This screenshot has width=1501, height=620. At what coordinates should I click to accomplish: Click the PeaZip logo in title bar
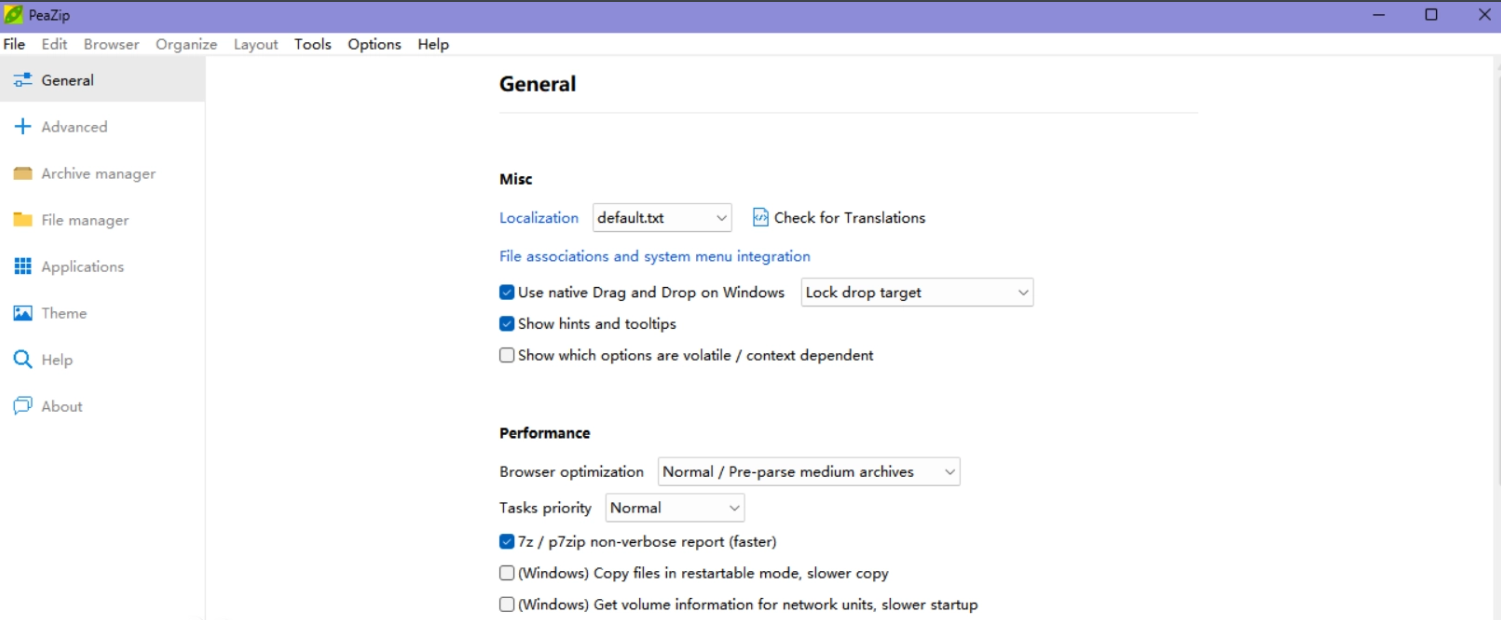[x=13, y=15]
